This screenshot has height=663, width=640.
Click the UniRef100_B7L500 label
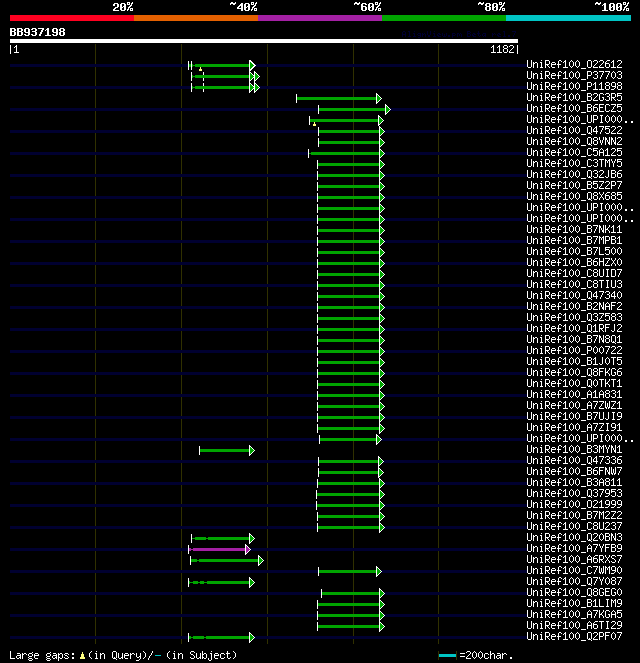[x=574, y=251]
